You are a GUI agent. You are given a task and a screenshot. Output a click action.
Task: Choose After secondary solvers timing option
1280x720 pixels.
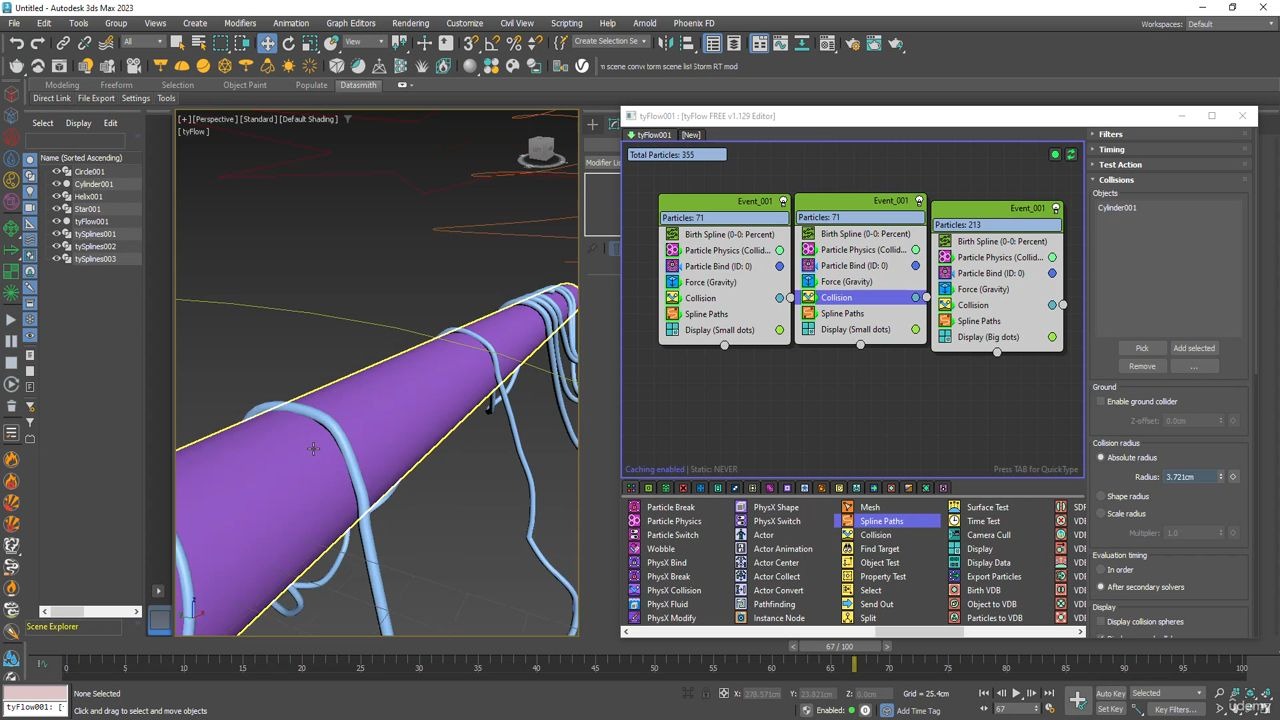click(1101, 587)
